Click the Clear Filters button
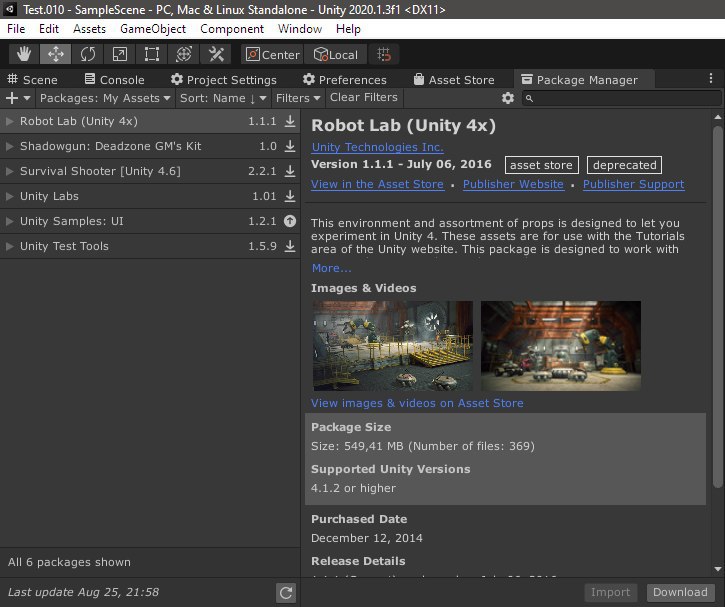 tap(364, 98)
